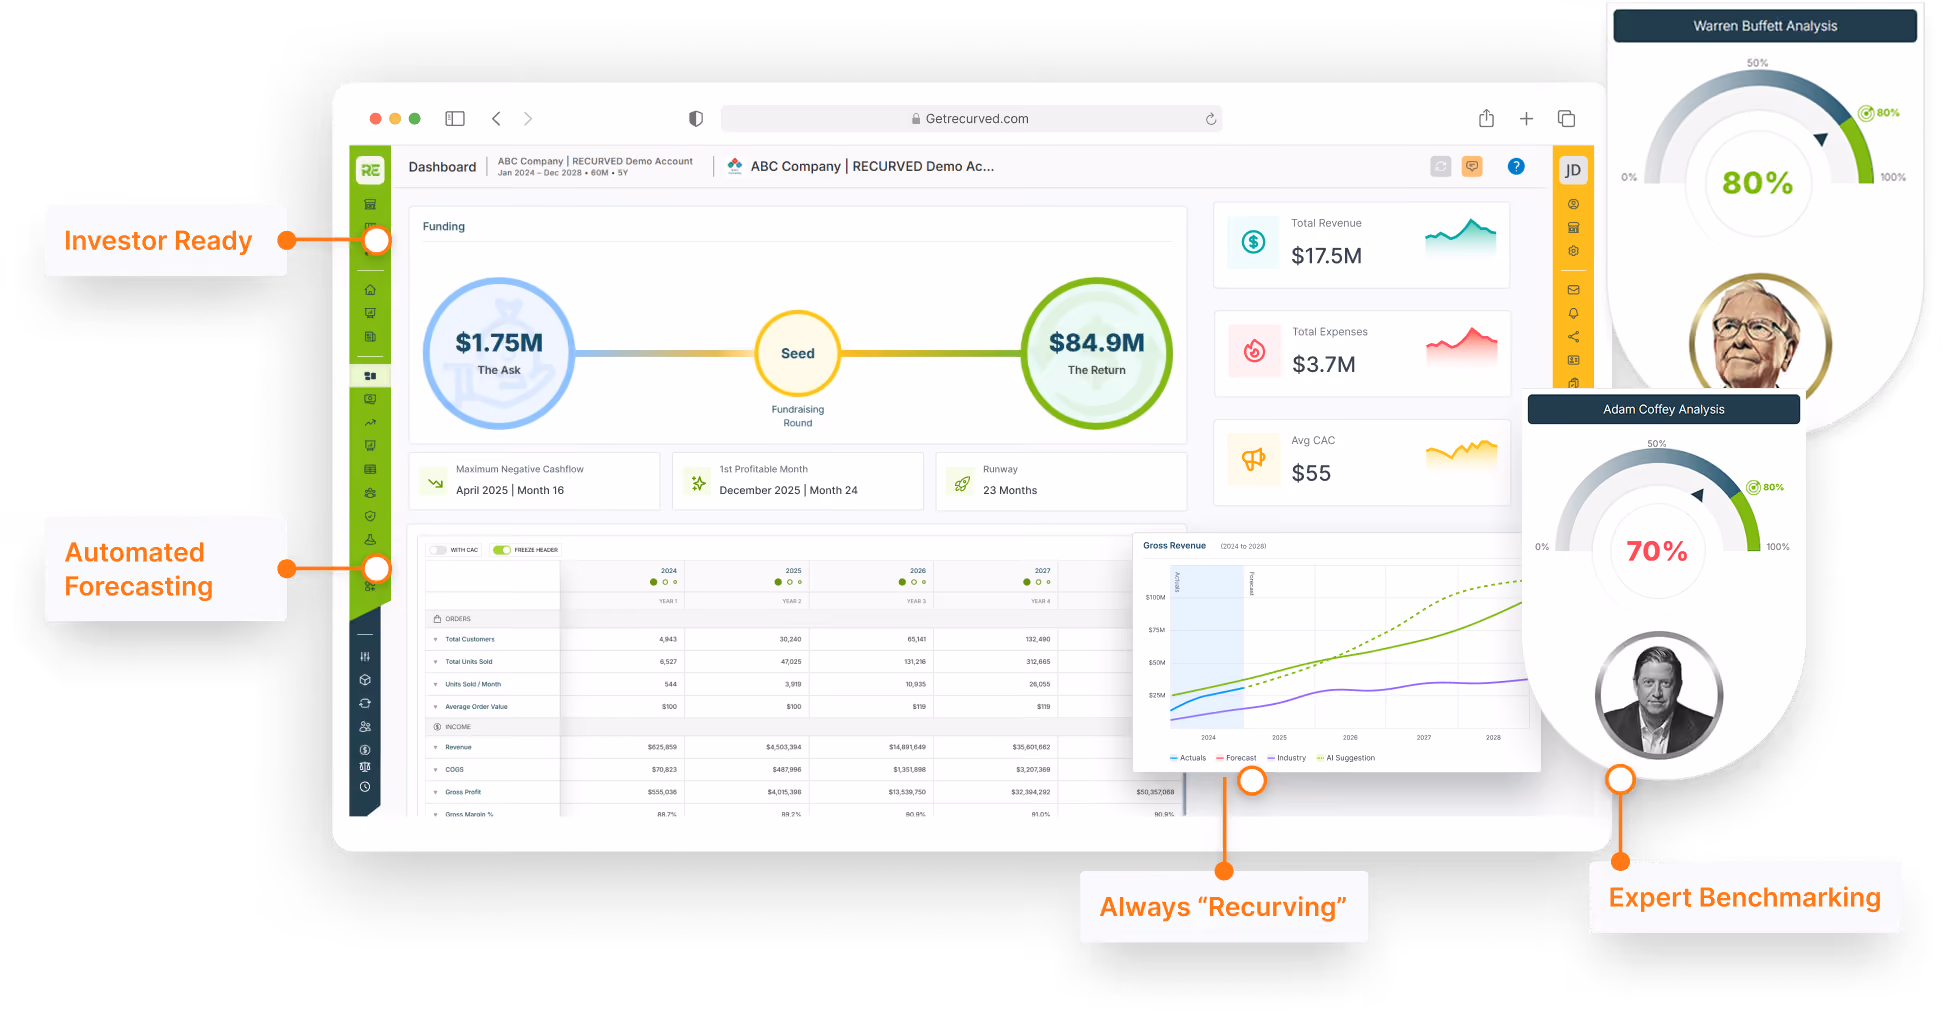The image size is (1947, 1018).
Task: Click the RE logo in the green sidebar
Action: pos(370,170)
